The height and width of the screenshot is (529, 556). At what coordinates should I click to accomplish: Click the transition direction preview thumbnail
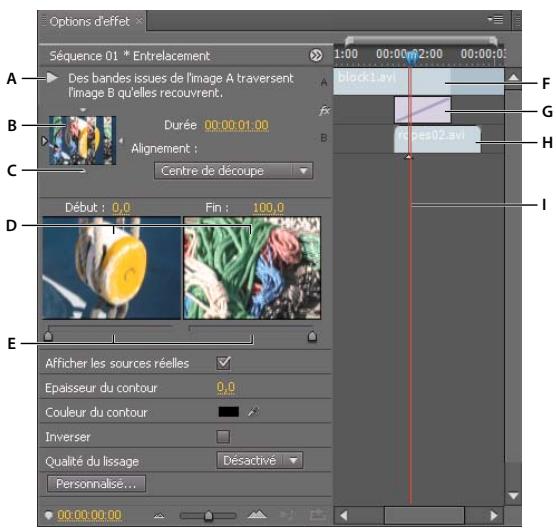[82, 140]
